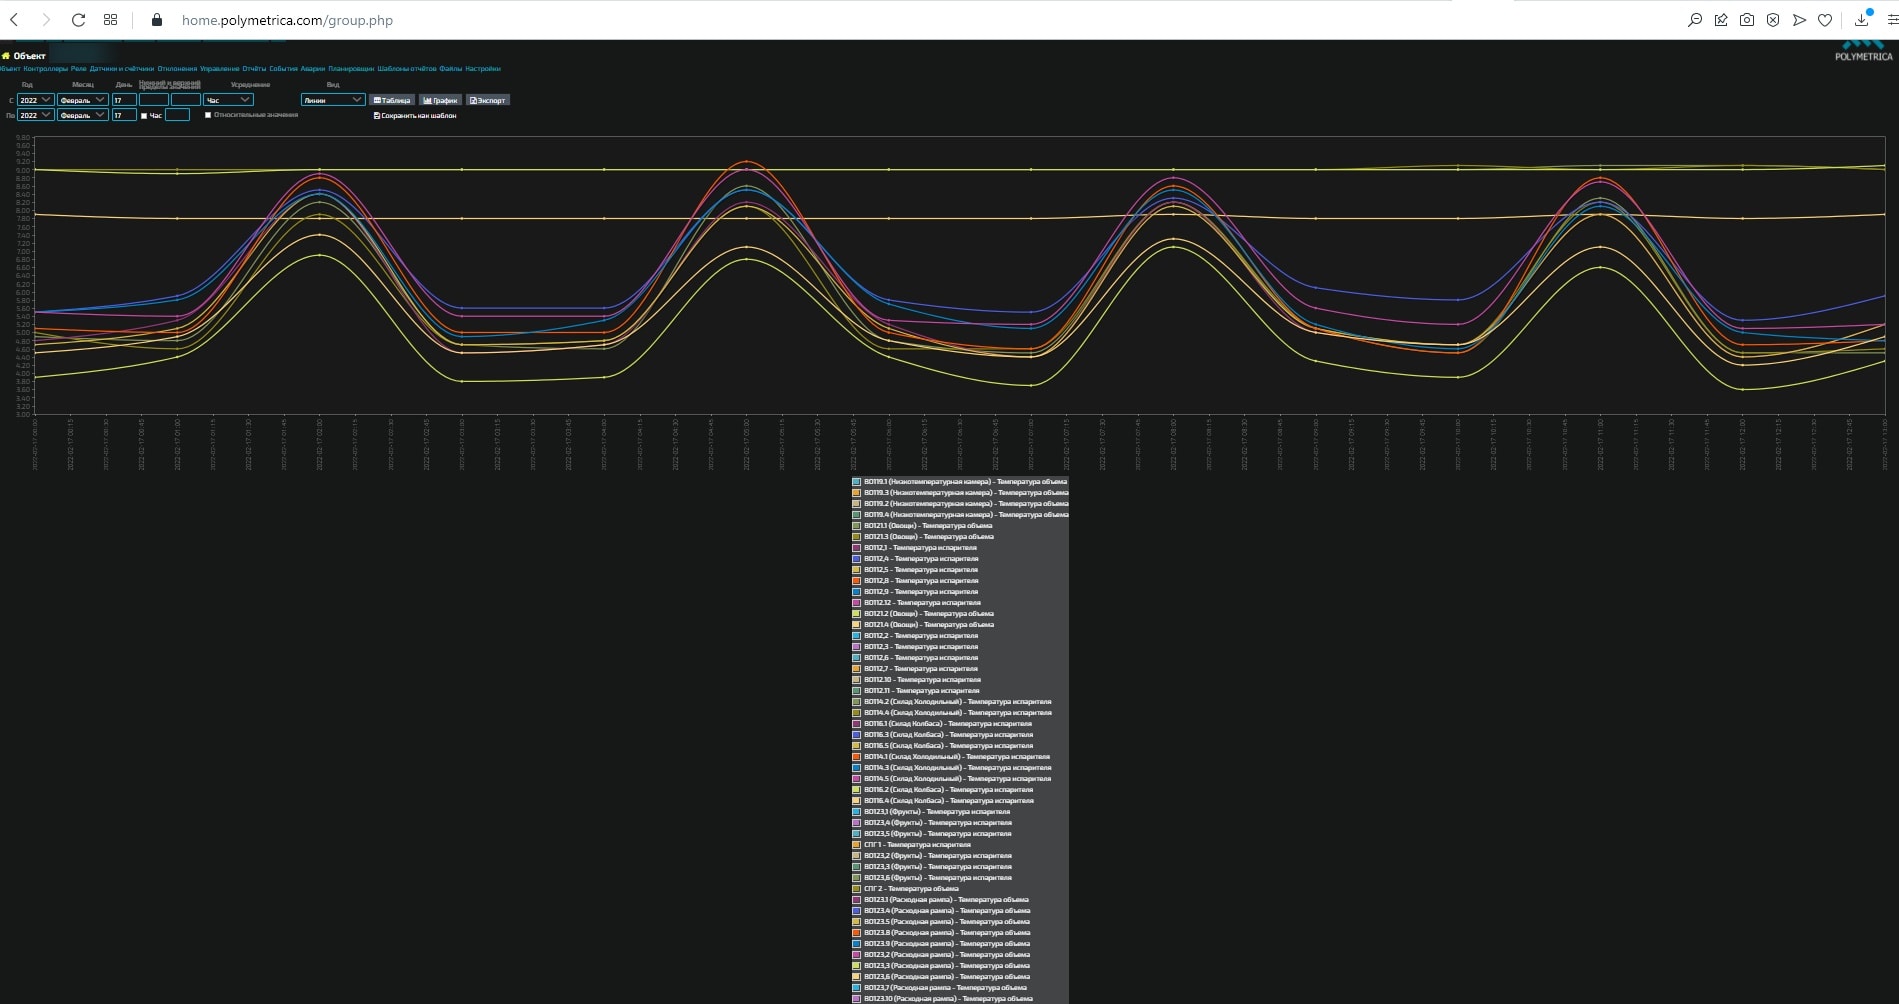Open the Вид Линии dropdown
Image resolution: width=1899 pixels, height=1004 pixels.
[x=333, y=100]
